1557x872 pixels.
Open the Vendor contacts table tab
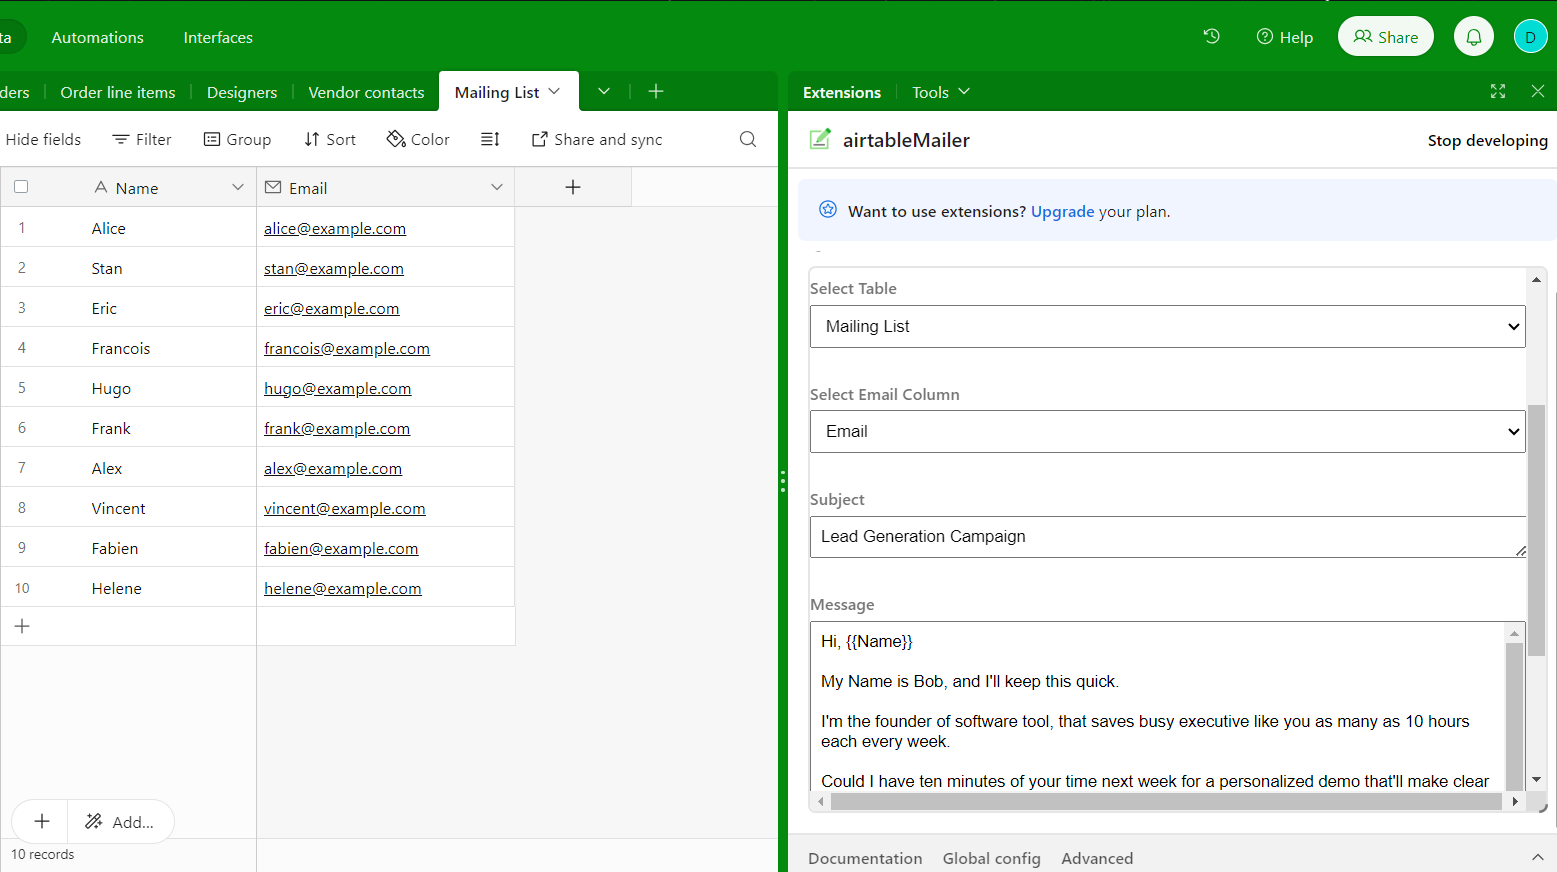366,92
